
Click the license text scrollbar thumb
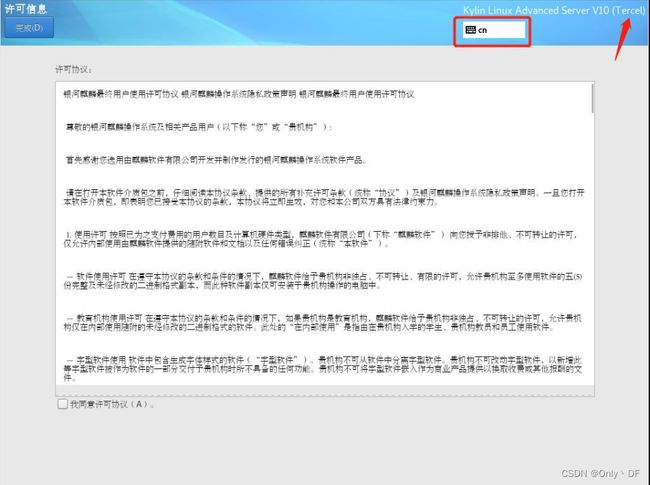click(x=592, y=99)
